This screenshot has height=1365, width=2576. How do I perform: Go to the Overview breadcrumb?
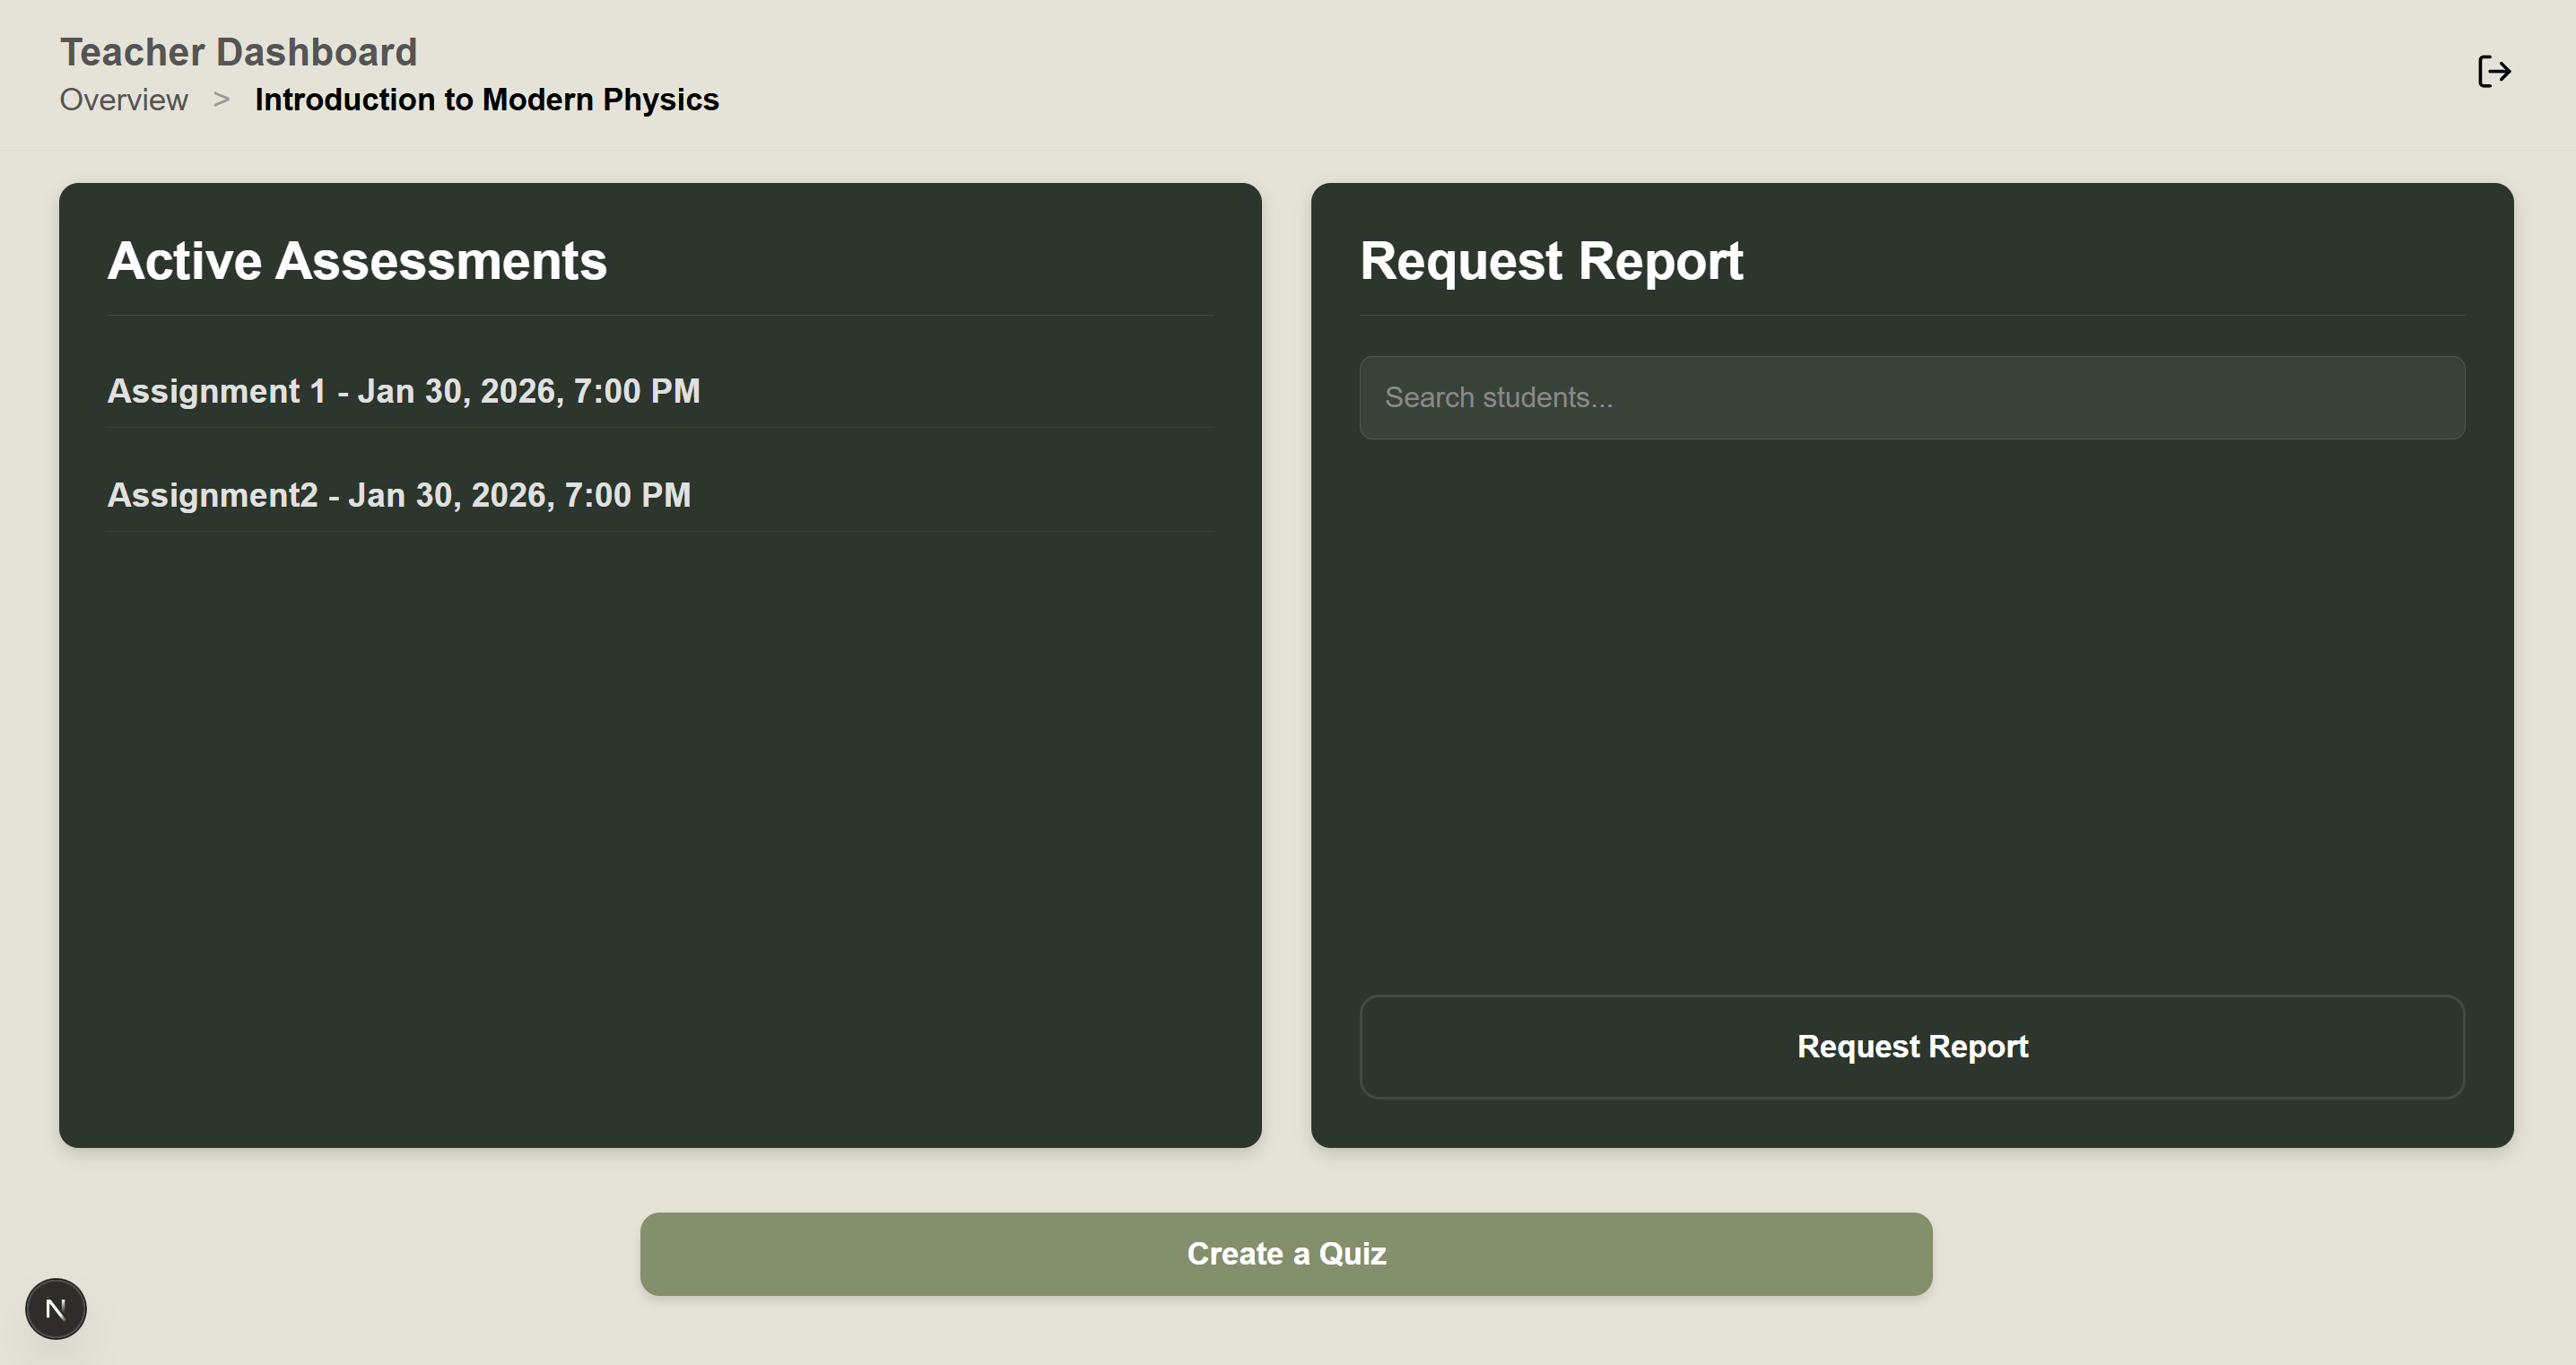pyautogui.click(x=124, y=100)
